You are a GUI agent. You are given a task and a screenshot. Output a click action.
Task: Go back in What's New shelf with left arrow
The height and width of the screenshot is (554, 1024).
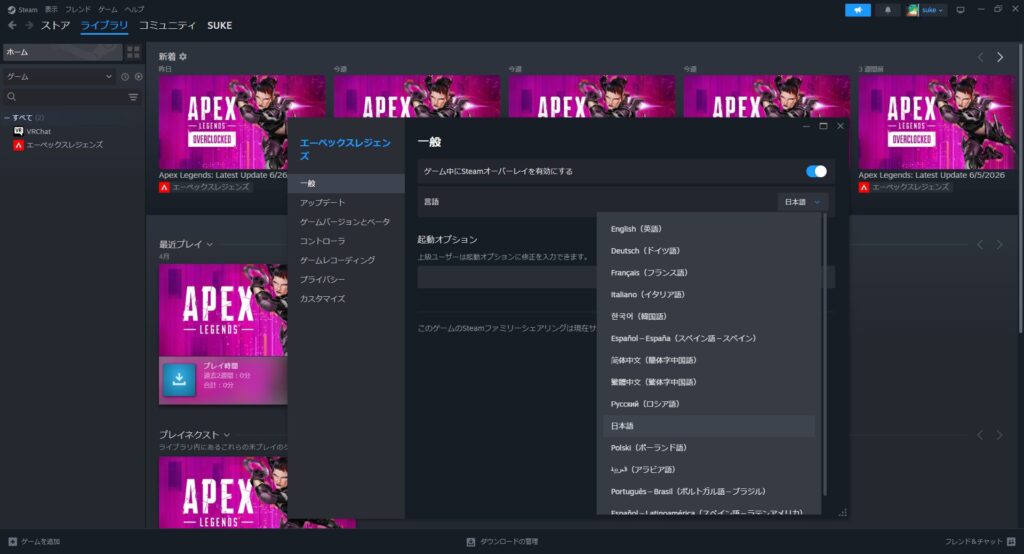coord(980,57)
